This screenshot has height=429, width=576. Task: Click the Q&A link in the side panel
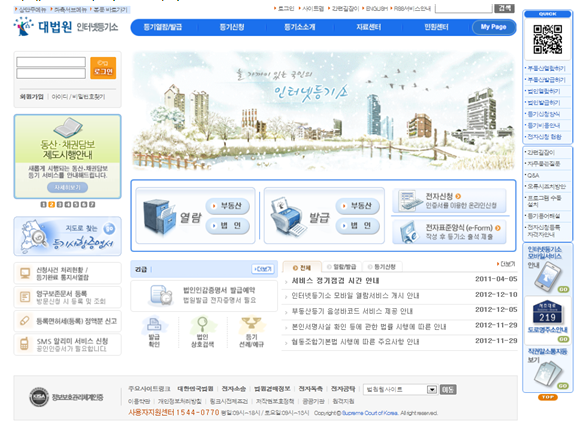click(532, 176)
